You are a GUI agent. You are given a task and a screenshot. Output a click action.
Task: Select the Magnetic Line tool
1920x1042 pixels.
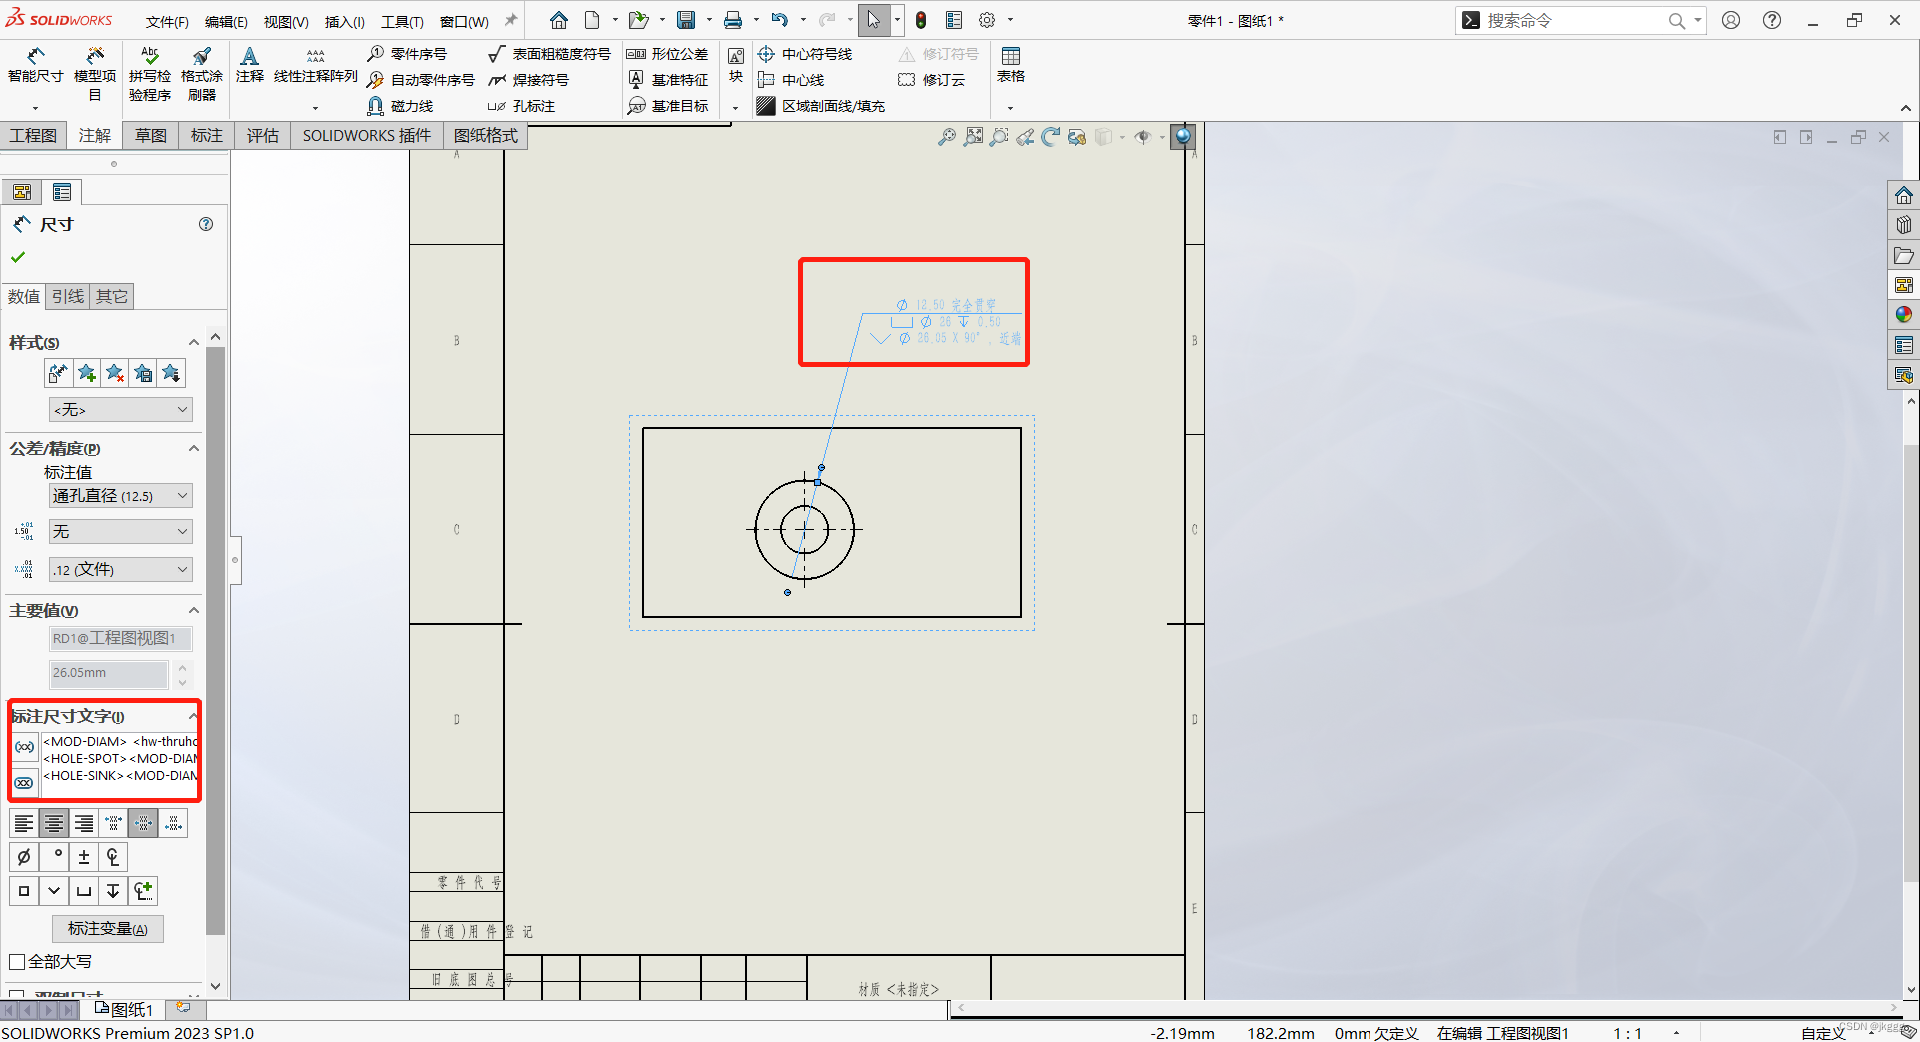(x=400, y=106)
